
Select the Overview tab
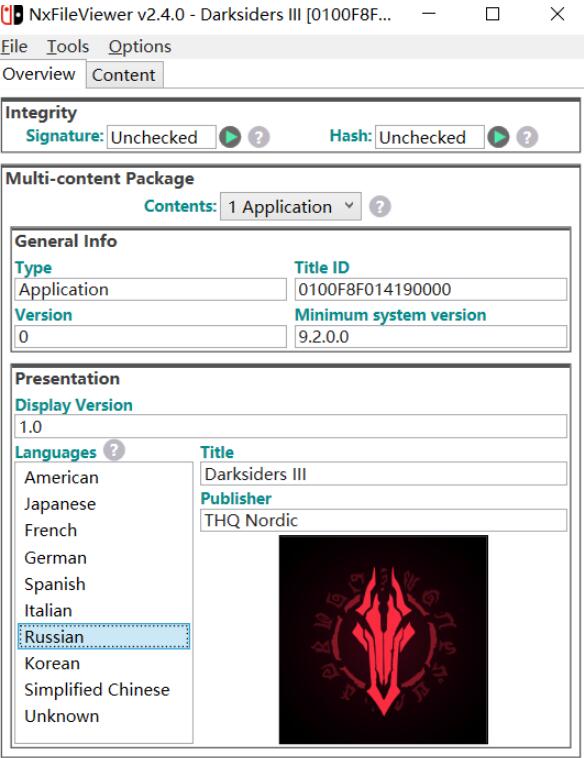39,74
